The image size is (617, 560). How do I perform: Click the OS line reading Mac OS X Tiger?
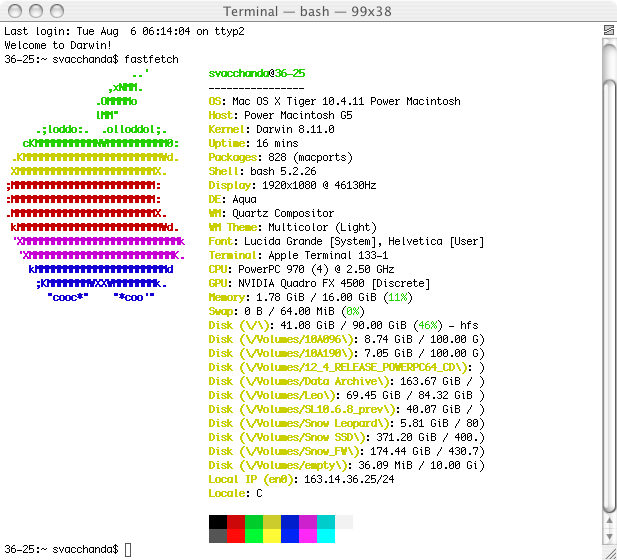334,101
